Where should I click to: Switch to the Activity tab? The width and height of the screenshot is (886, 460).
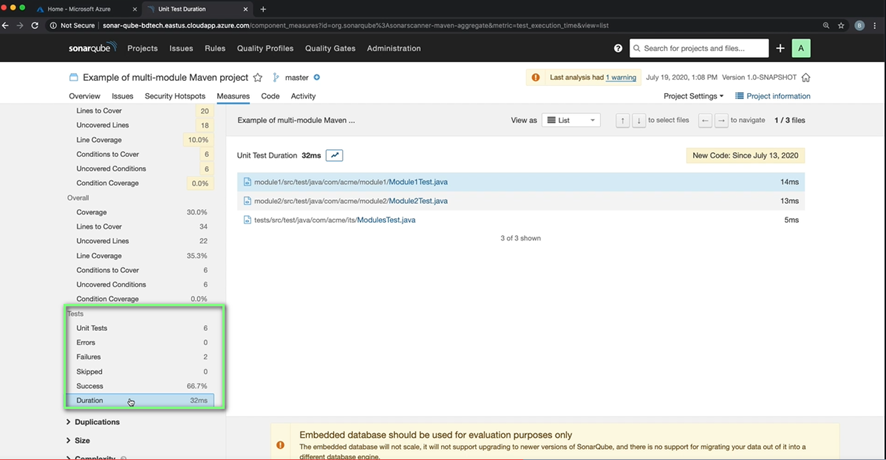click(x=303, y=96)
